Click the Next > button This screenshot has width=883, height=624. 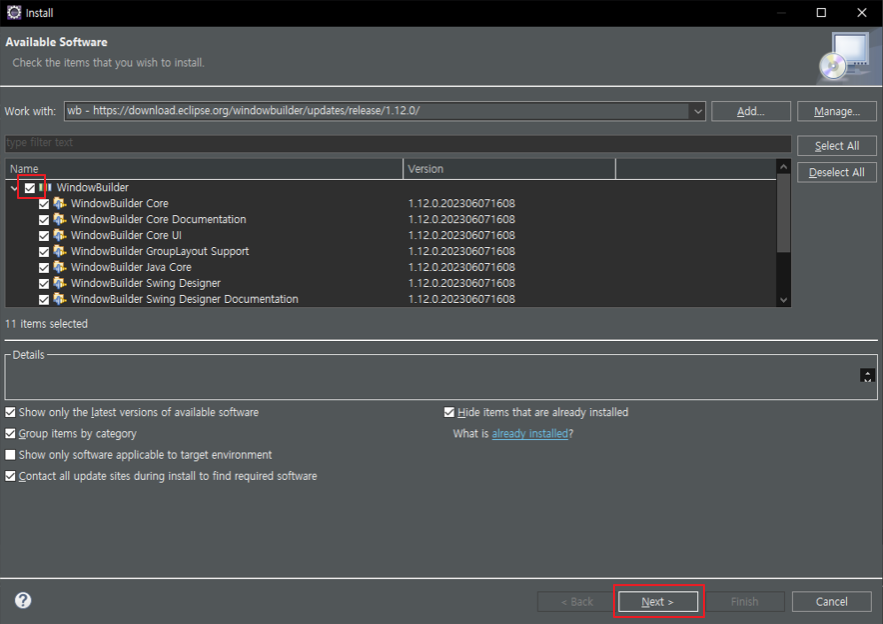658,602
